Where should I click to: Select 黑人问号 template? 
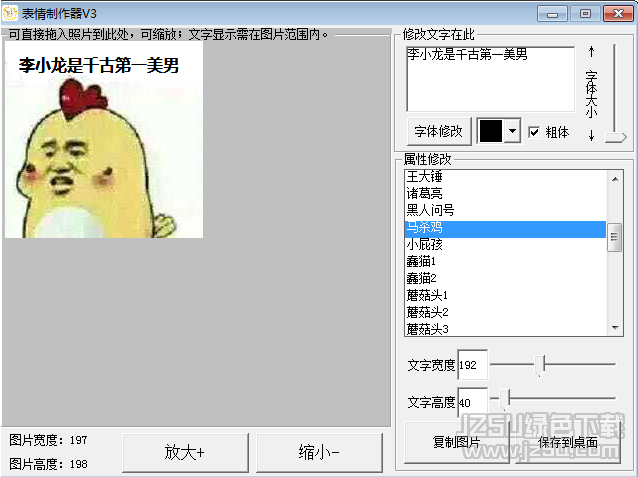click(505, 210)
